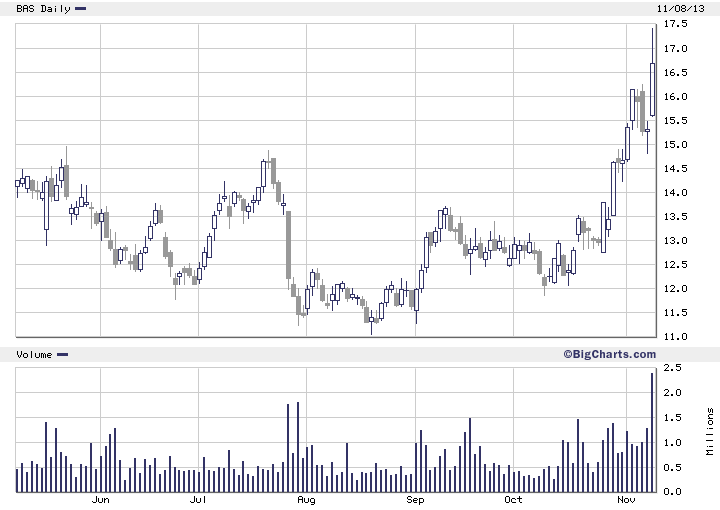Open the ©BigCharts.com link
Screen dimensions: 720x510
[610, 354]
